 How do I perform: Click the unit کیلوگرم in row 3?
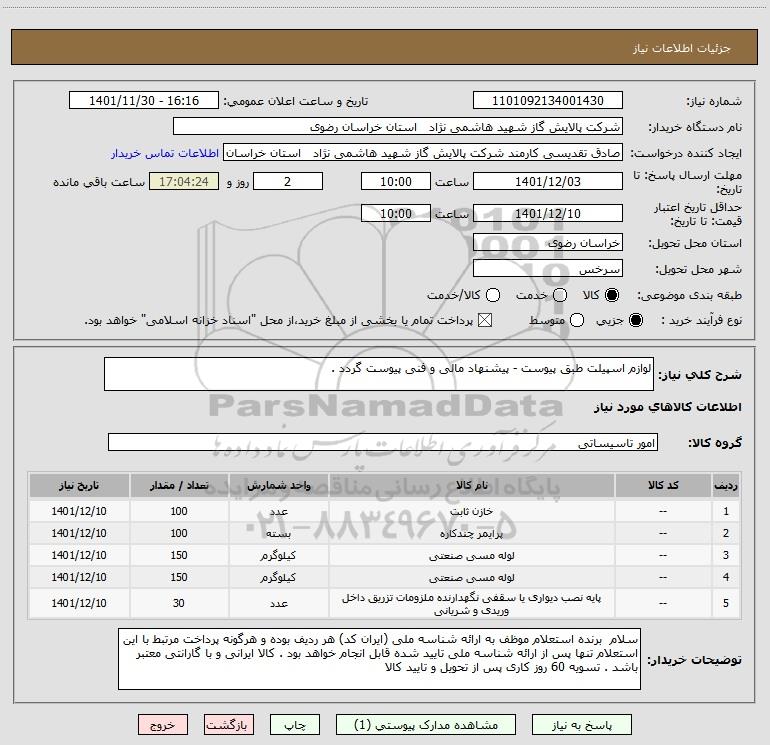click(278, 555)
